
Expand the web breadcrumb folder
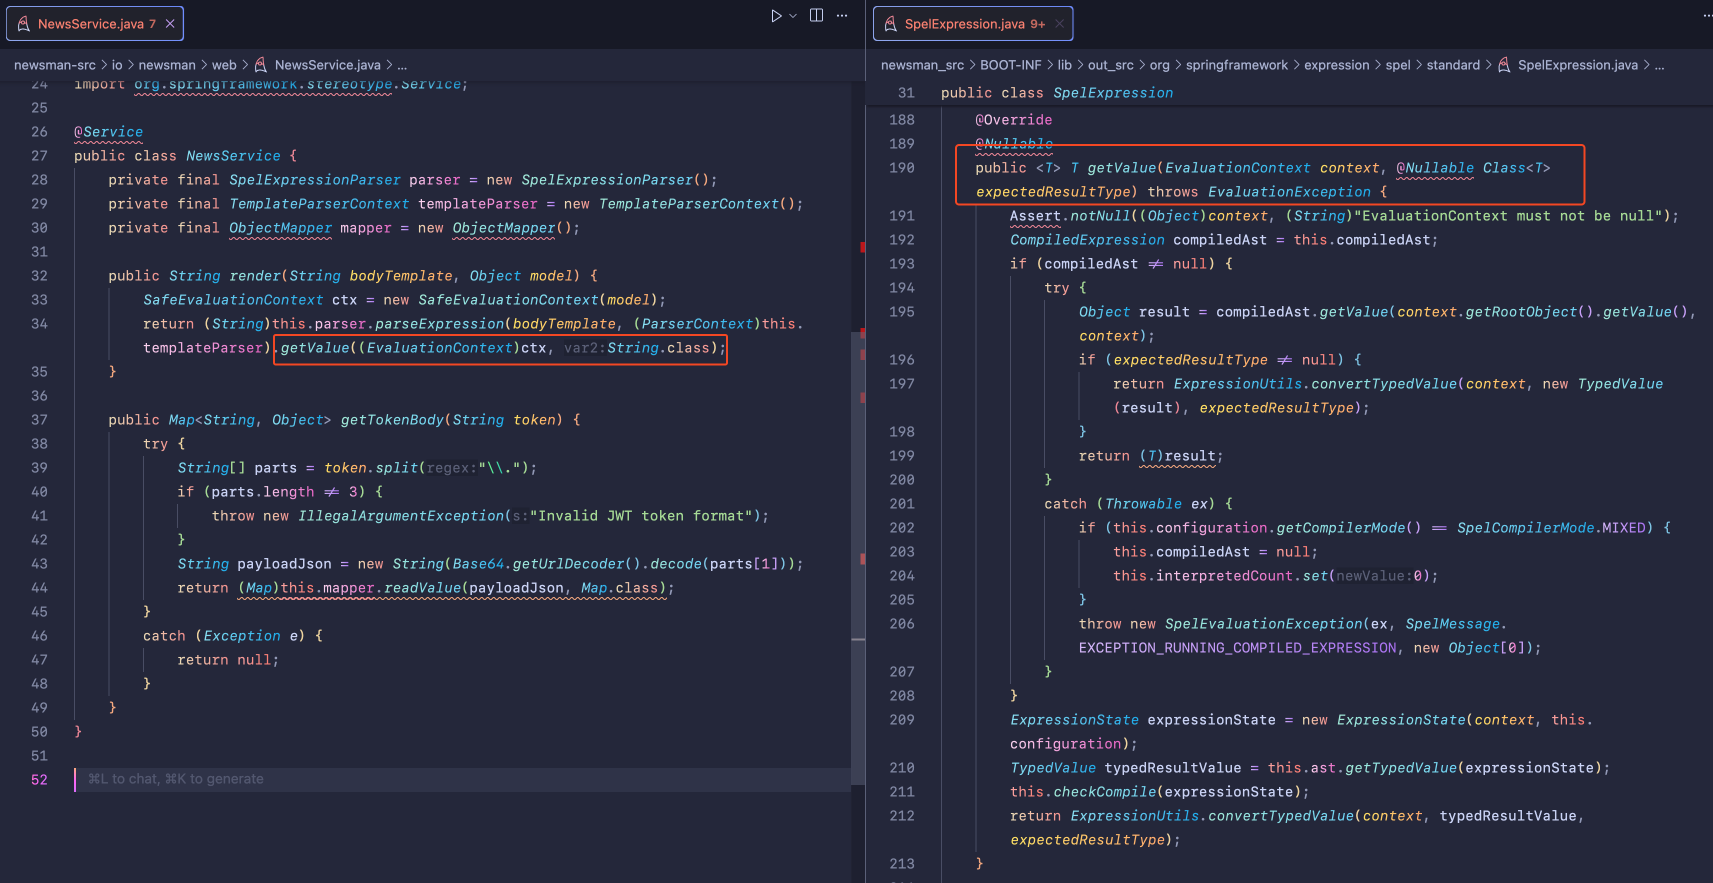[224, 65]
